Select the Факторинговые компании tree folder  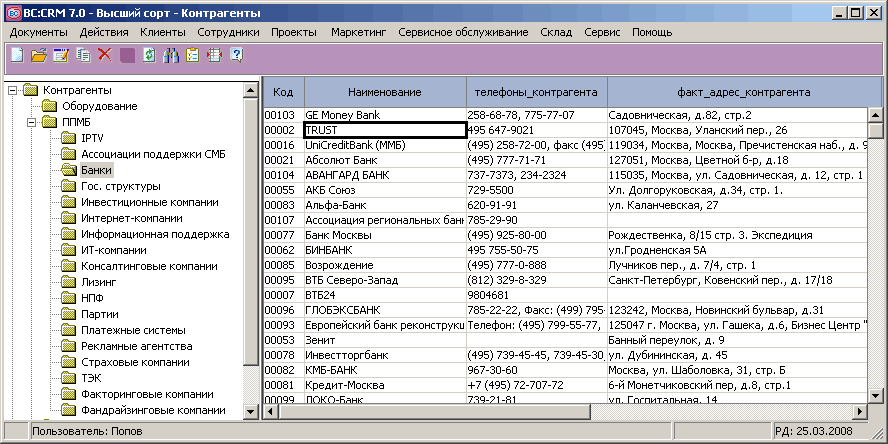tap(147, 394)
